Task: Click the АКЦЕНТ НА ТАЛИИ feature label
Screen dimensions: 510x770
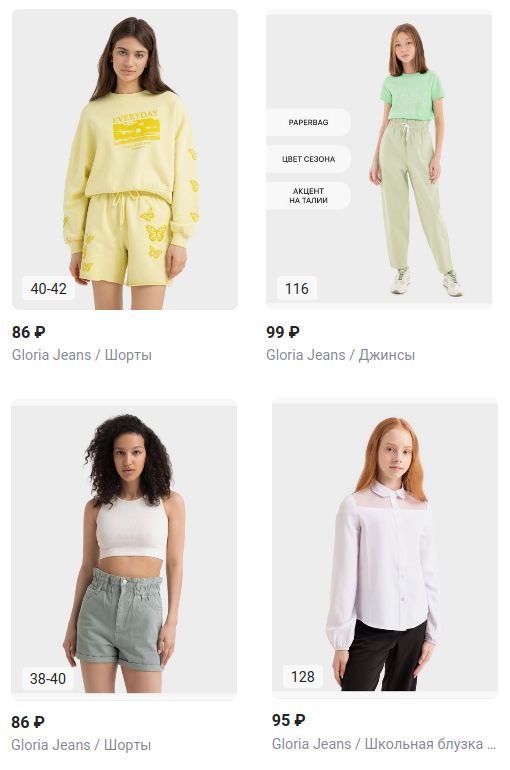Action: point(308,195)
